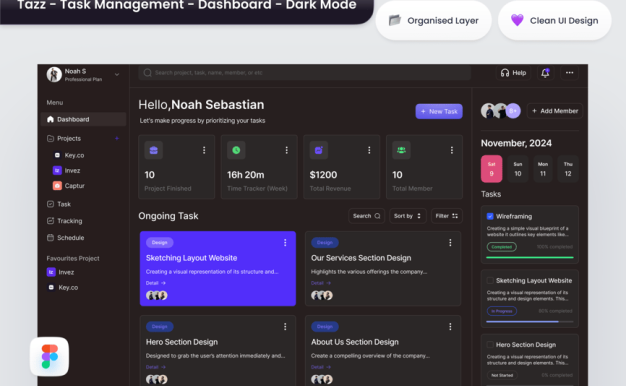Screen dimensions: 626x386
Task: Open options on Total Revenue card
Action: point(369,150)
